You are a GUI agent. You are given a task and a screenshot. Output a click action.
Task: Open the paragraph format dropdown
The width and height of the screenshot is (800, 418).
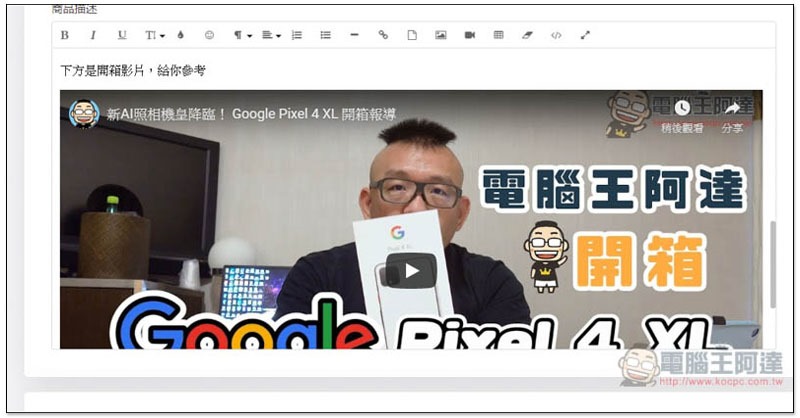243,35
